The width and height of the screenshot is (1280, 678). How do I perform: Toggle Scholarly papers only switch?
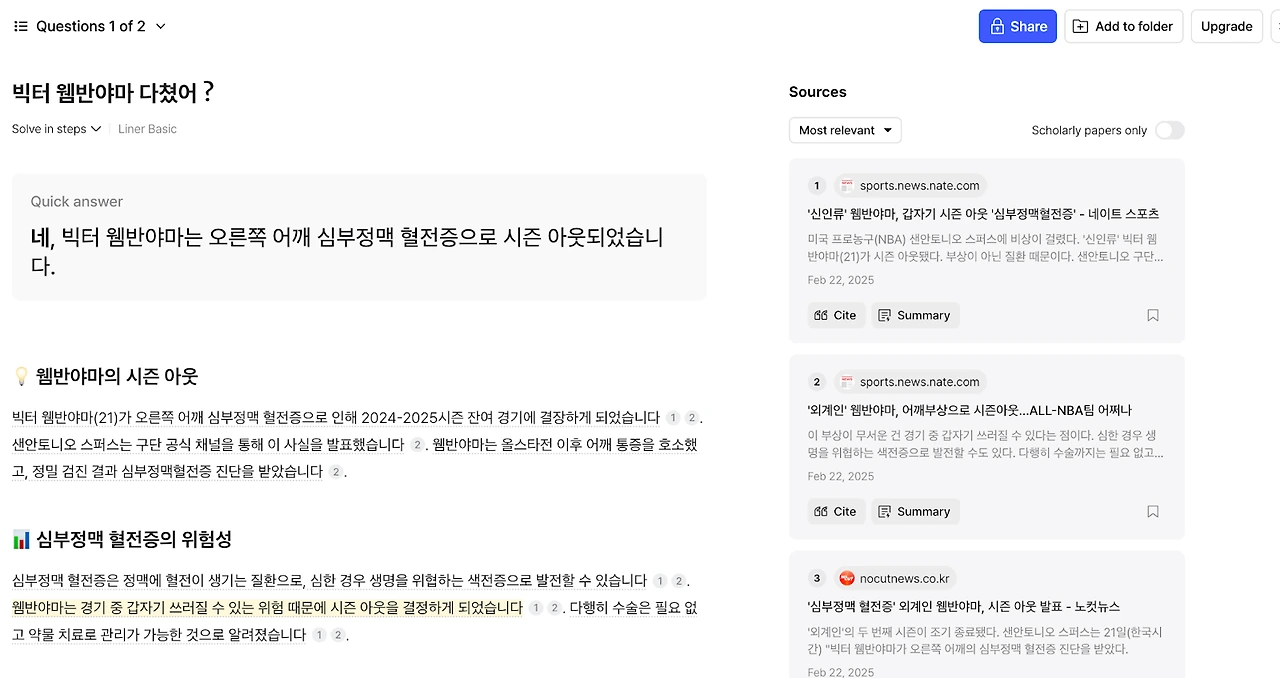click(x=1169, y=130)
